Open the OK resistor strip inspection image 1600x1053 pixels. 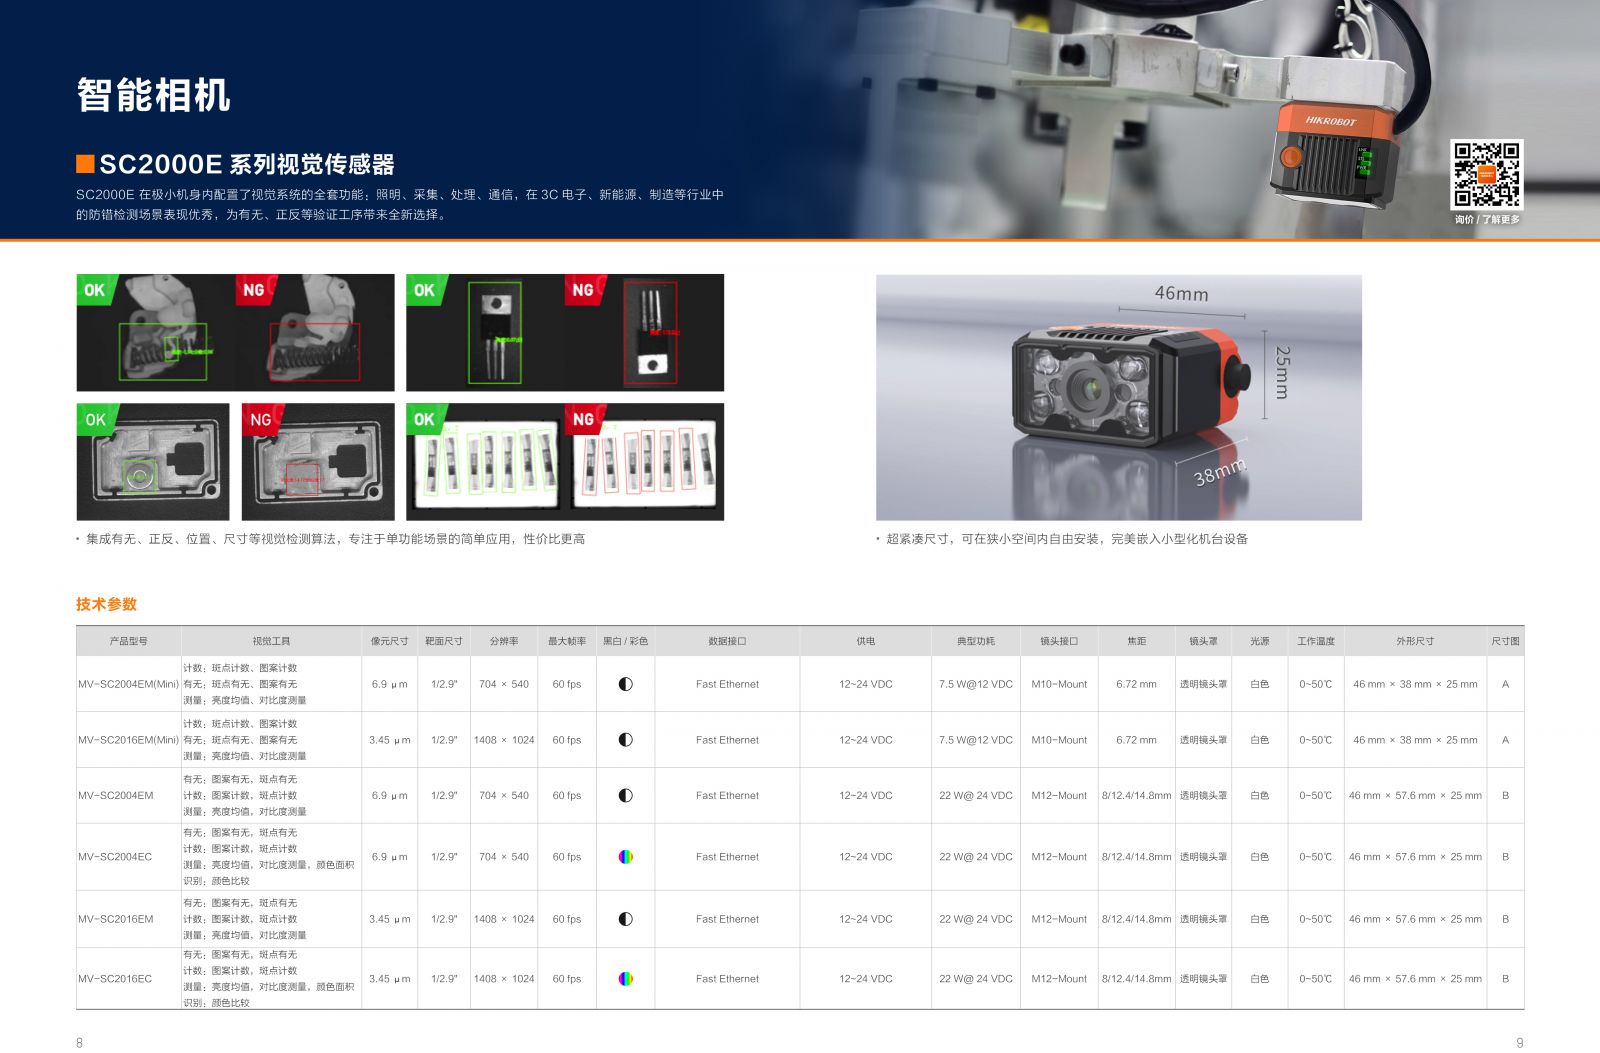tap(485, 462)
